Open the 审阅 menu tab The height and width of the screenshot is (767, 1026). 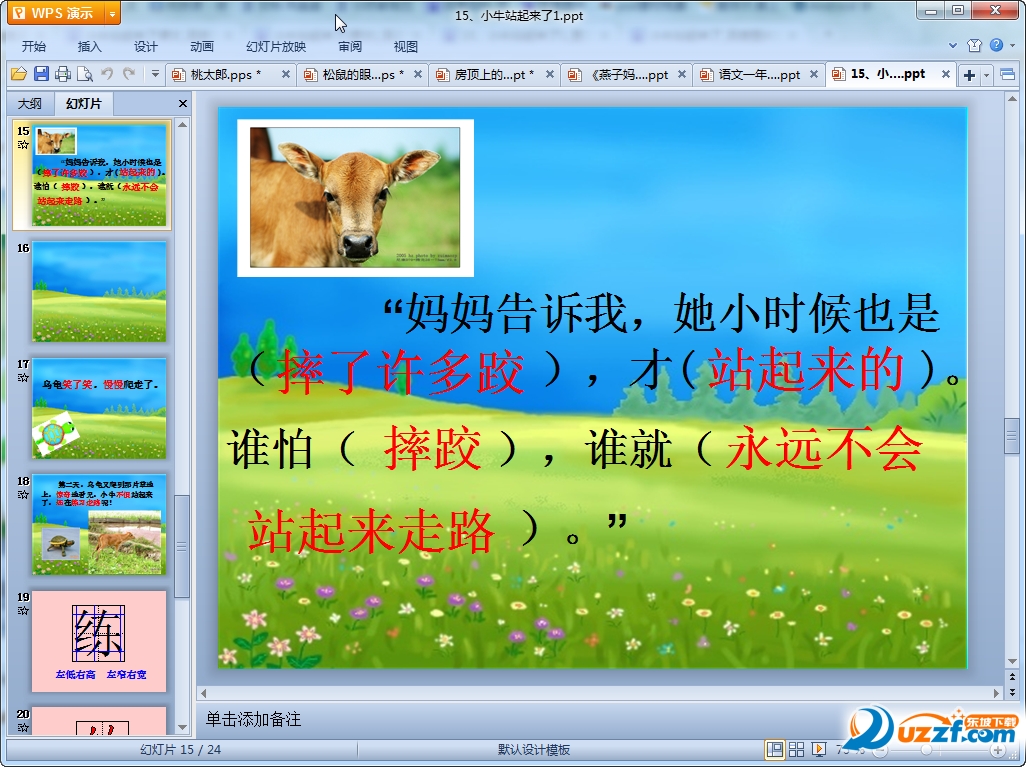[350, 46]
